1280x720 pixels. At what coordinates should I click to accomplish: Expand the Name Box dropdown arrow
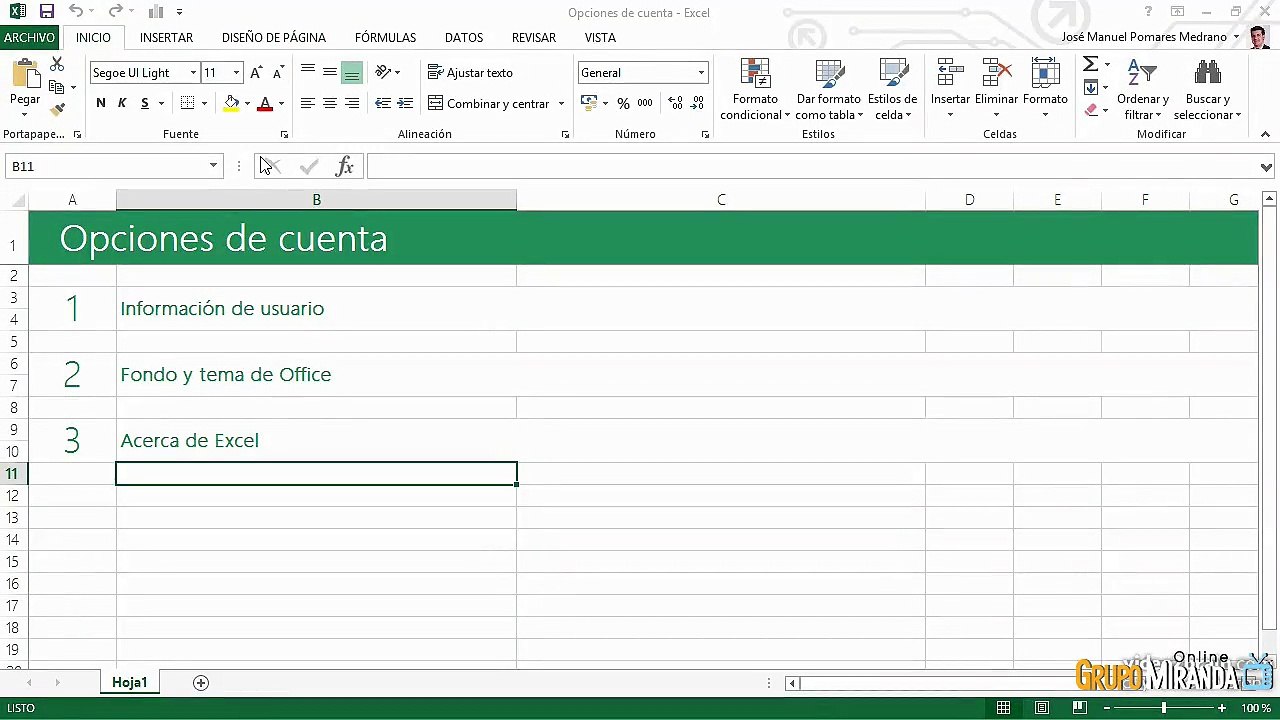213,167
